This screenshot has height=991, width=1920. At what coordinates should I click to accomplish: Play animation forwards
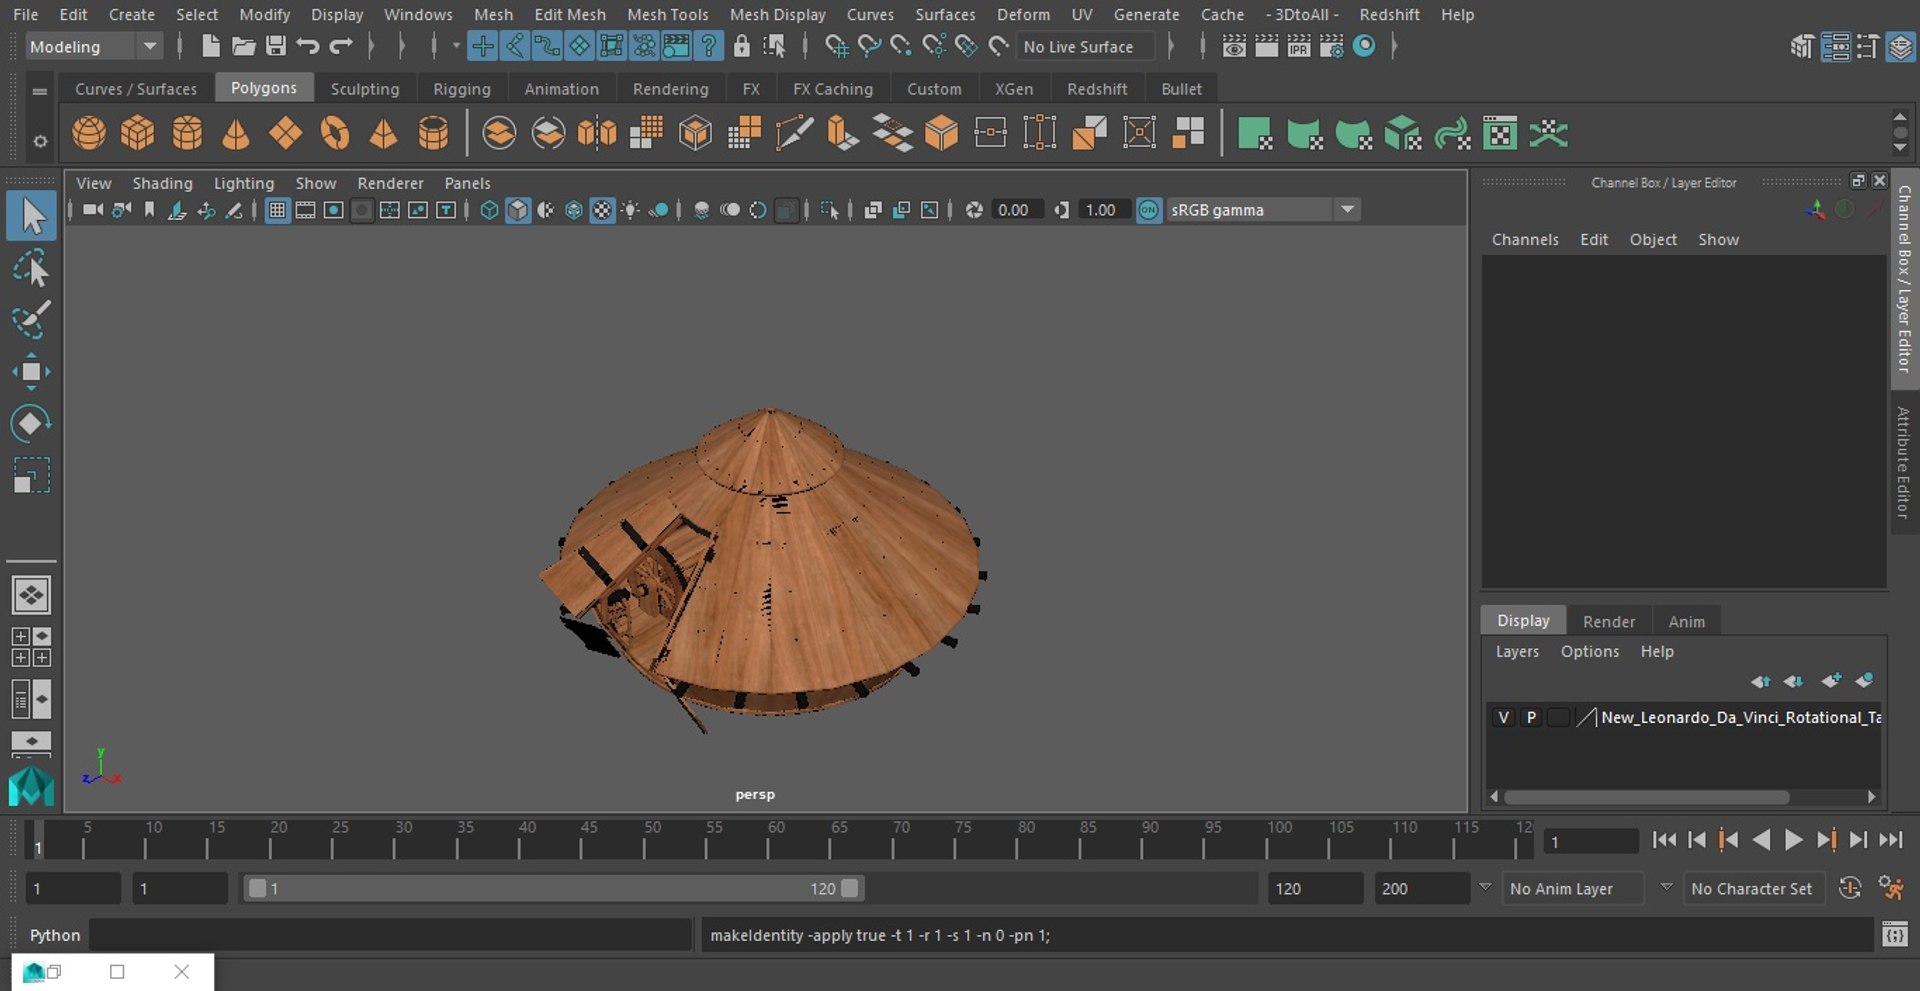pos(1793,840)
